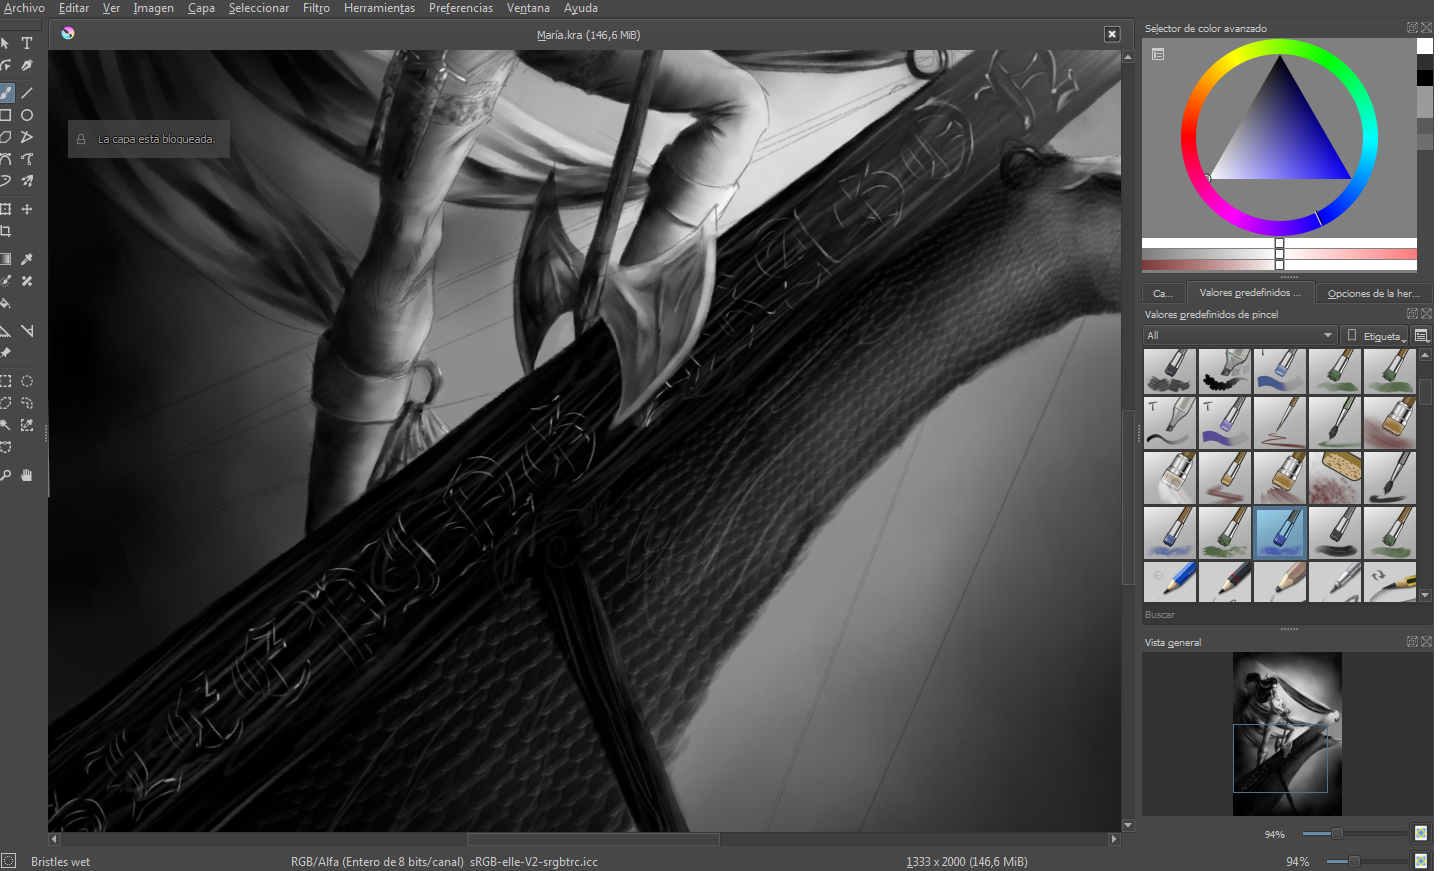This screenshot has height=871, width=1440.
Task: Select the Elliptical Selection tool
Action: click(27, 381)
